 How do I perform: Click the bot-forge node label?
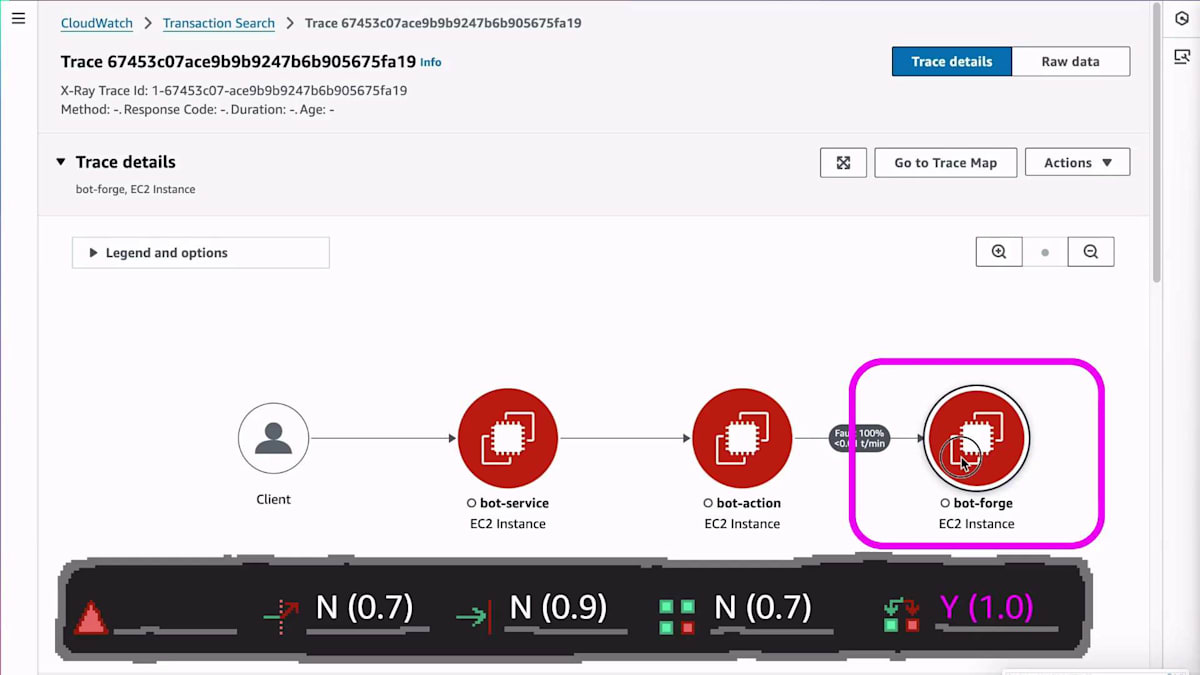(x=976, y=503)
